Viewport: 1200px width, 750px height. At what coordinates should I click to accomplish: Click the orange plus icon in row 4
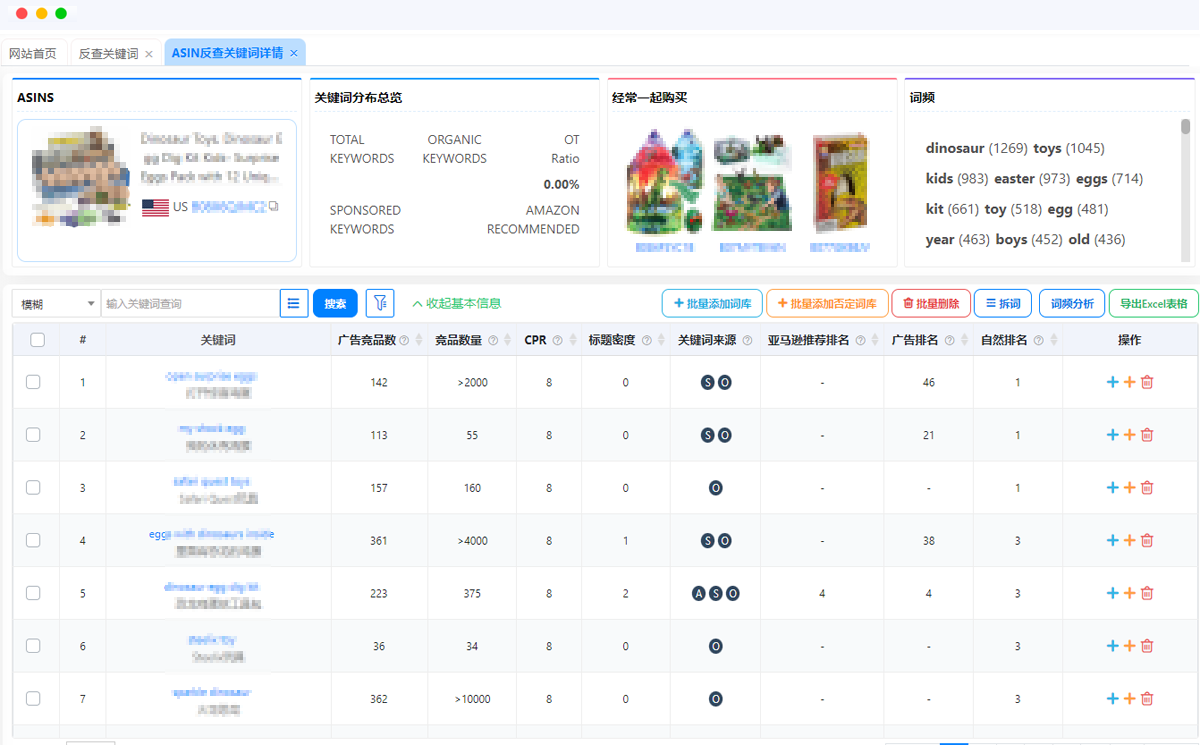(1130, 540)
